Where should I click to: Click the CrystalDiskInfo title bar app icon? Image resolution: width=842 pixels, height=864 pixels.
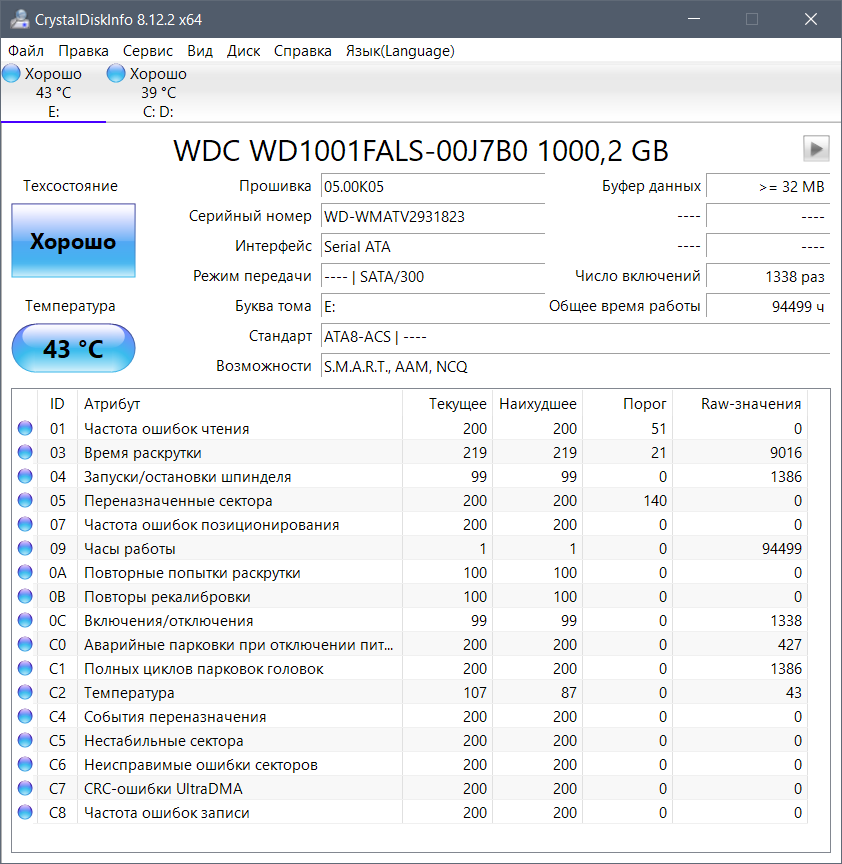coord(17,18)
